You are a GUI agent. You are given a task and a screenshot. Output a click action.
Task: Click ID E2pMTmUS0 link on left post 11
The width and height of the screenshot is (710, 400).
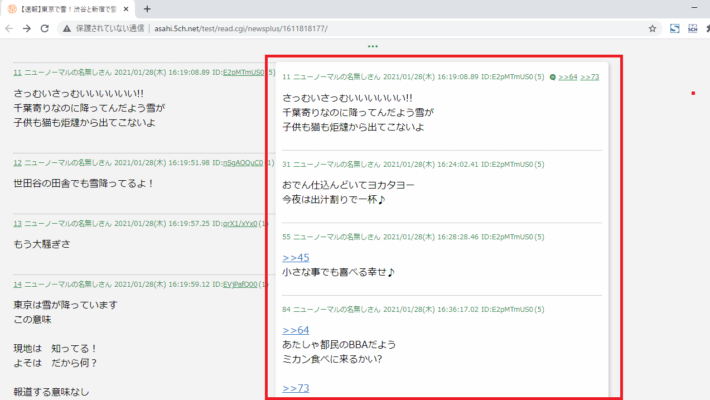pyautogui.click(x=243, y=72)
